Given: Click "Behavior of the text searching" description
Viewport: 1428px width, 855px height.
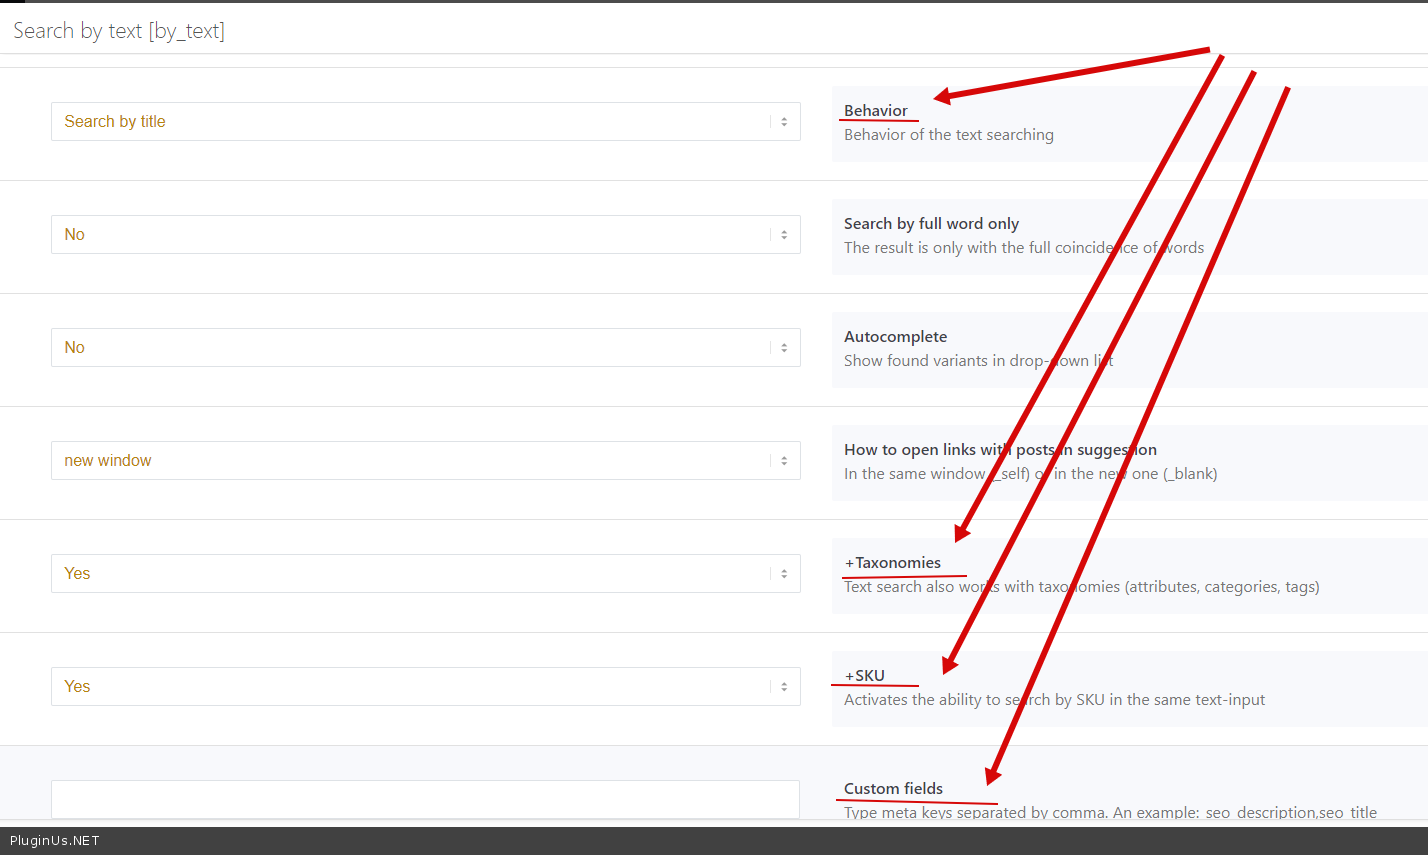Looking at the screenshot, I should 948,135.
